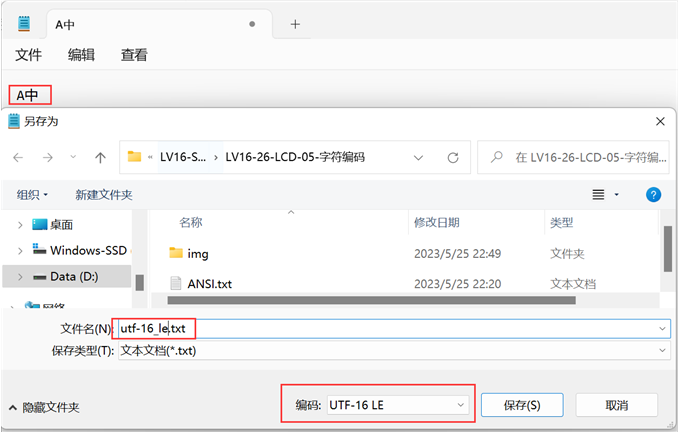Image resolution: width=679 pixels, height=433 pixels.
Task: Click the forward navigation arrow
Action: (46, 157)
